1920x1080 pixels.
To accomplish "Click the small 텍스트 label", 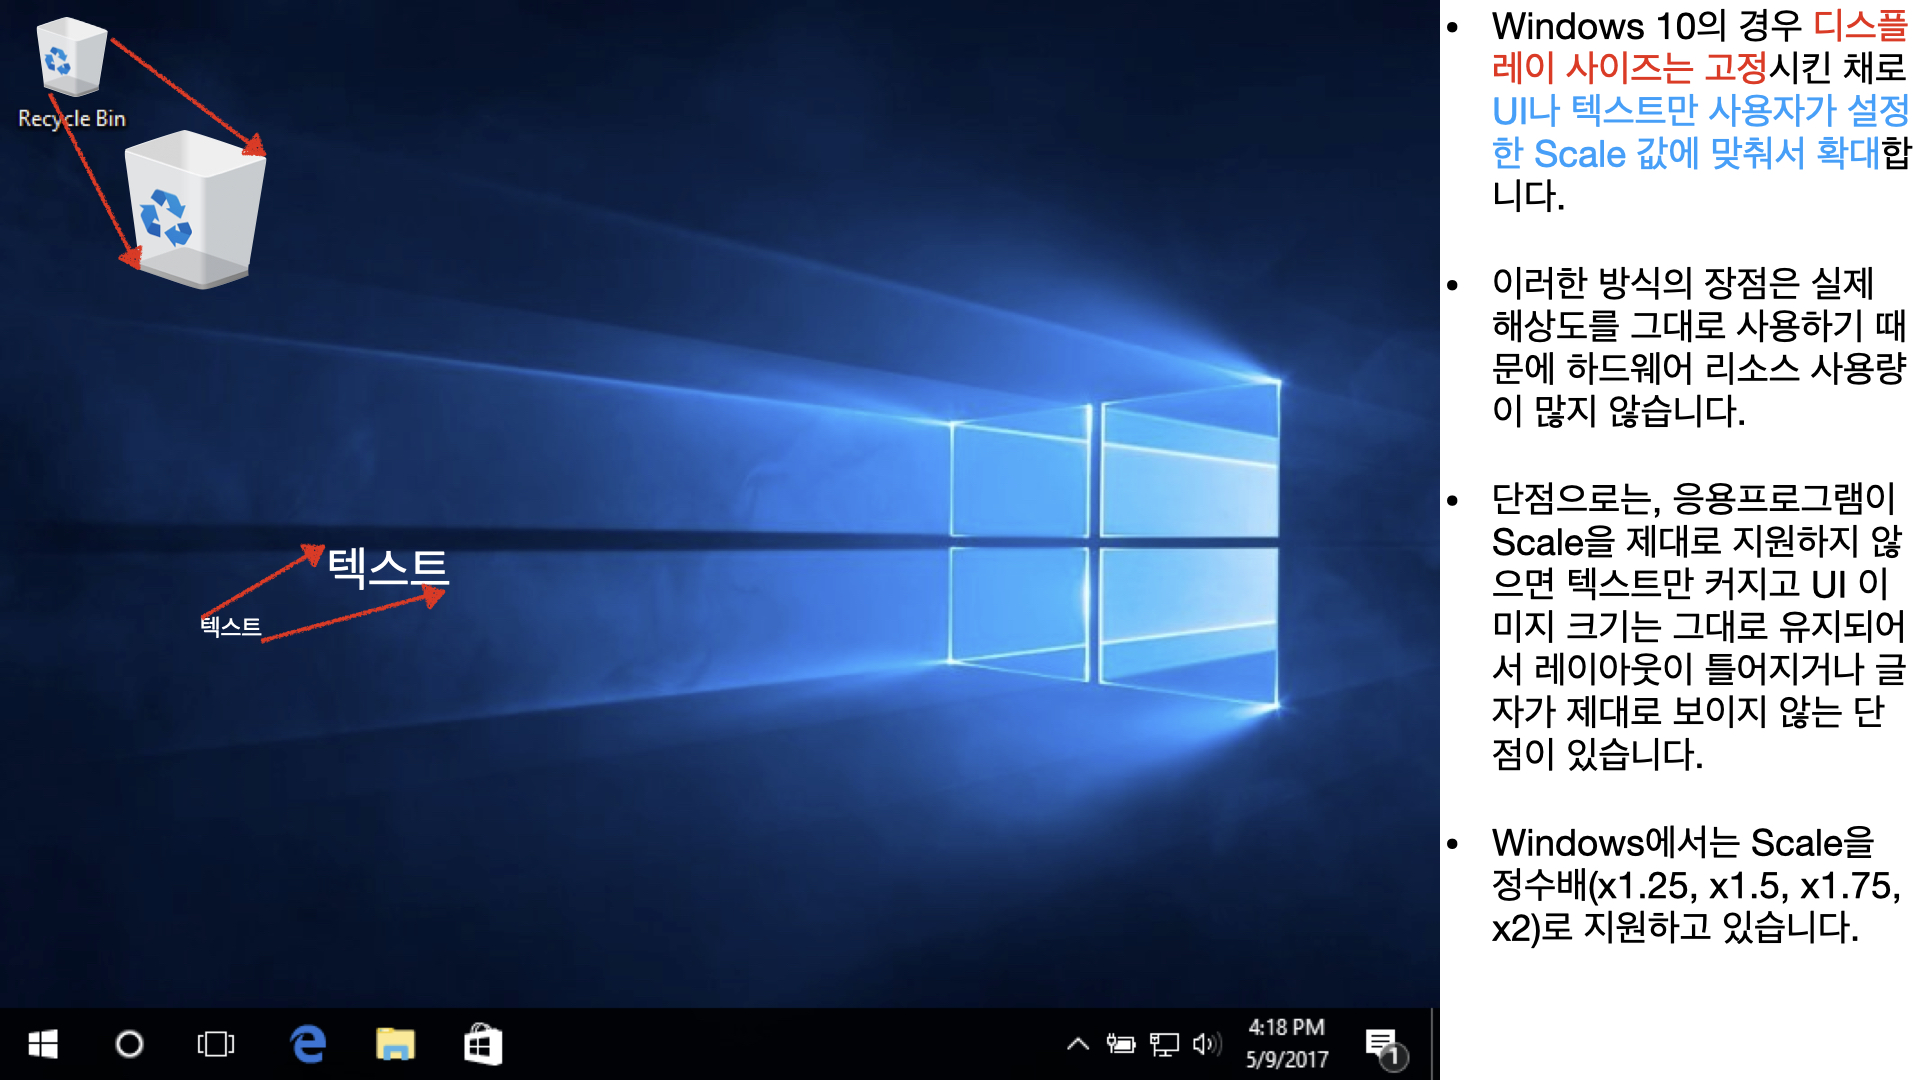I will (231, 627).
